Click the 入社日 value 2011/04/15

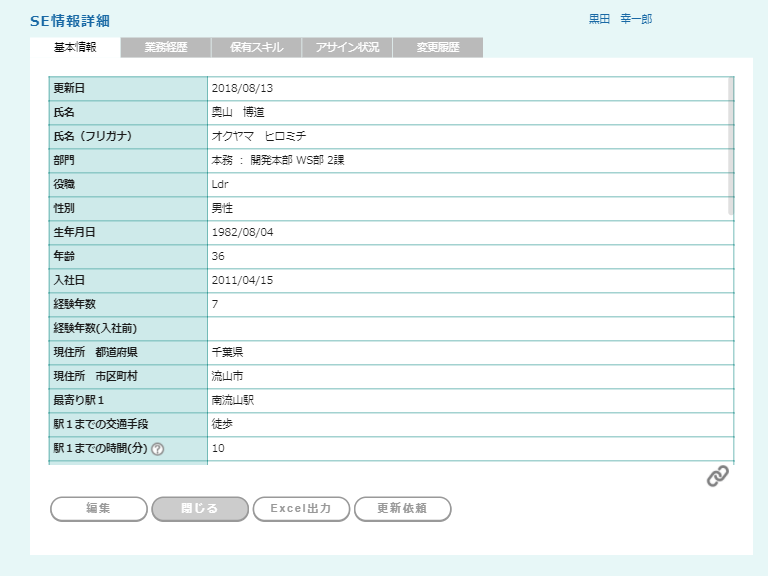(x=242, y=280)
